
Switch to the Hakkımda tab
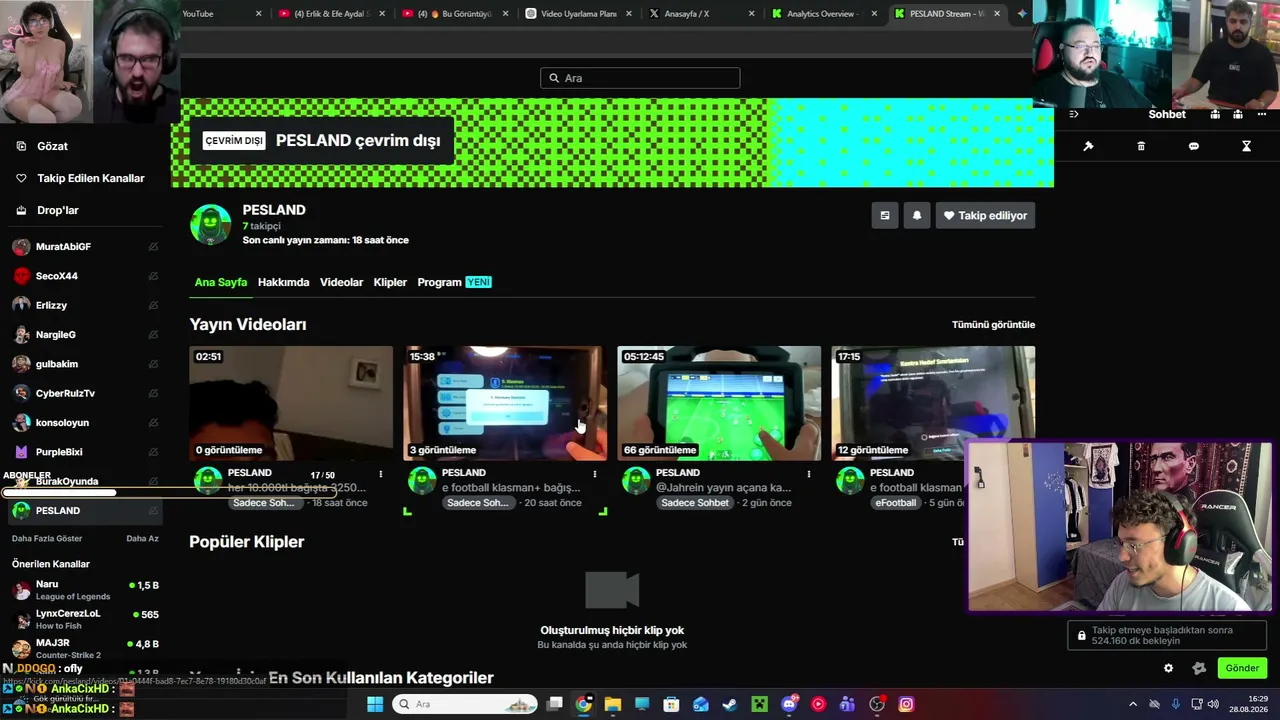[283, 282]
